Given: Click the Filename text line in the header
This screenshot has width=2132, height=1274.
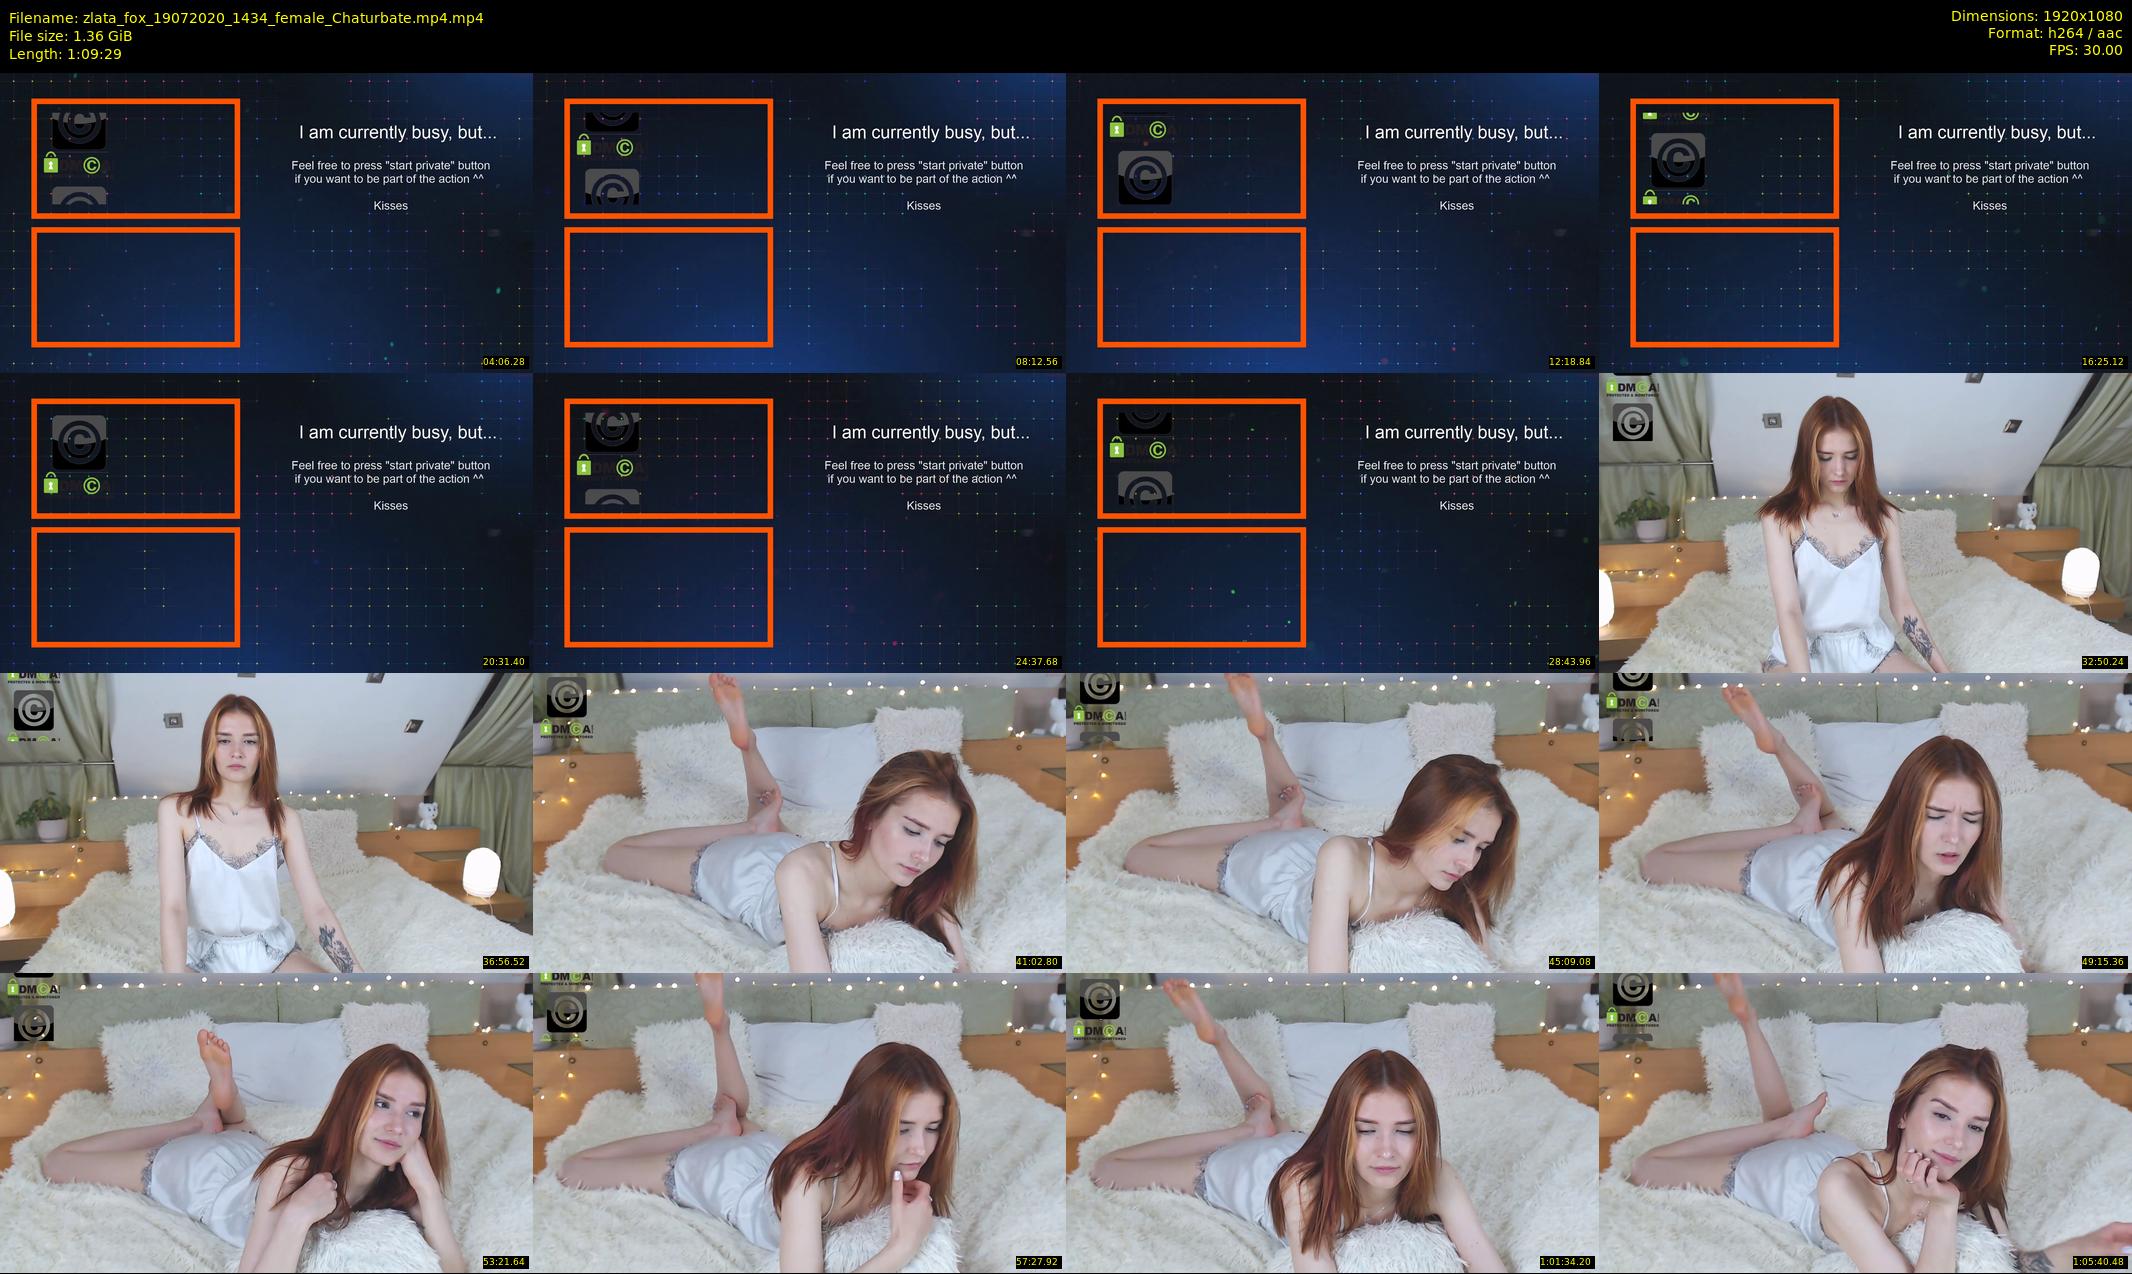Looking at the screenshot, I should click(x=246, y=17).
